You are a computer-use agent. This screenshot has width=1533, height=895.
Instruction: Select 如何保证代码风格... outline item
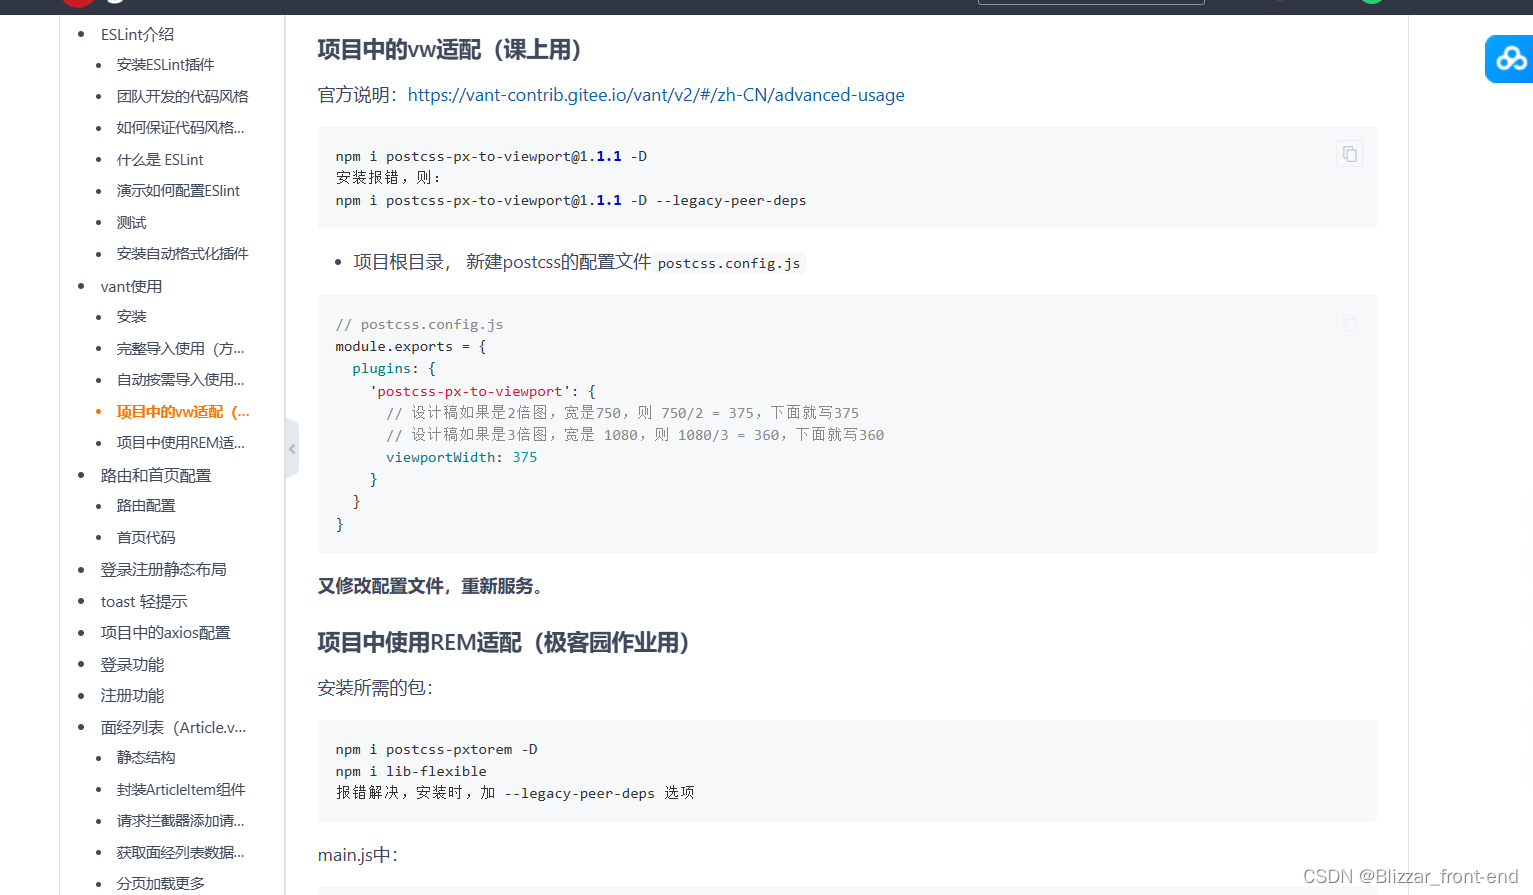click(x=180, y=128)
